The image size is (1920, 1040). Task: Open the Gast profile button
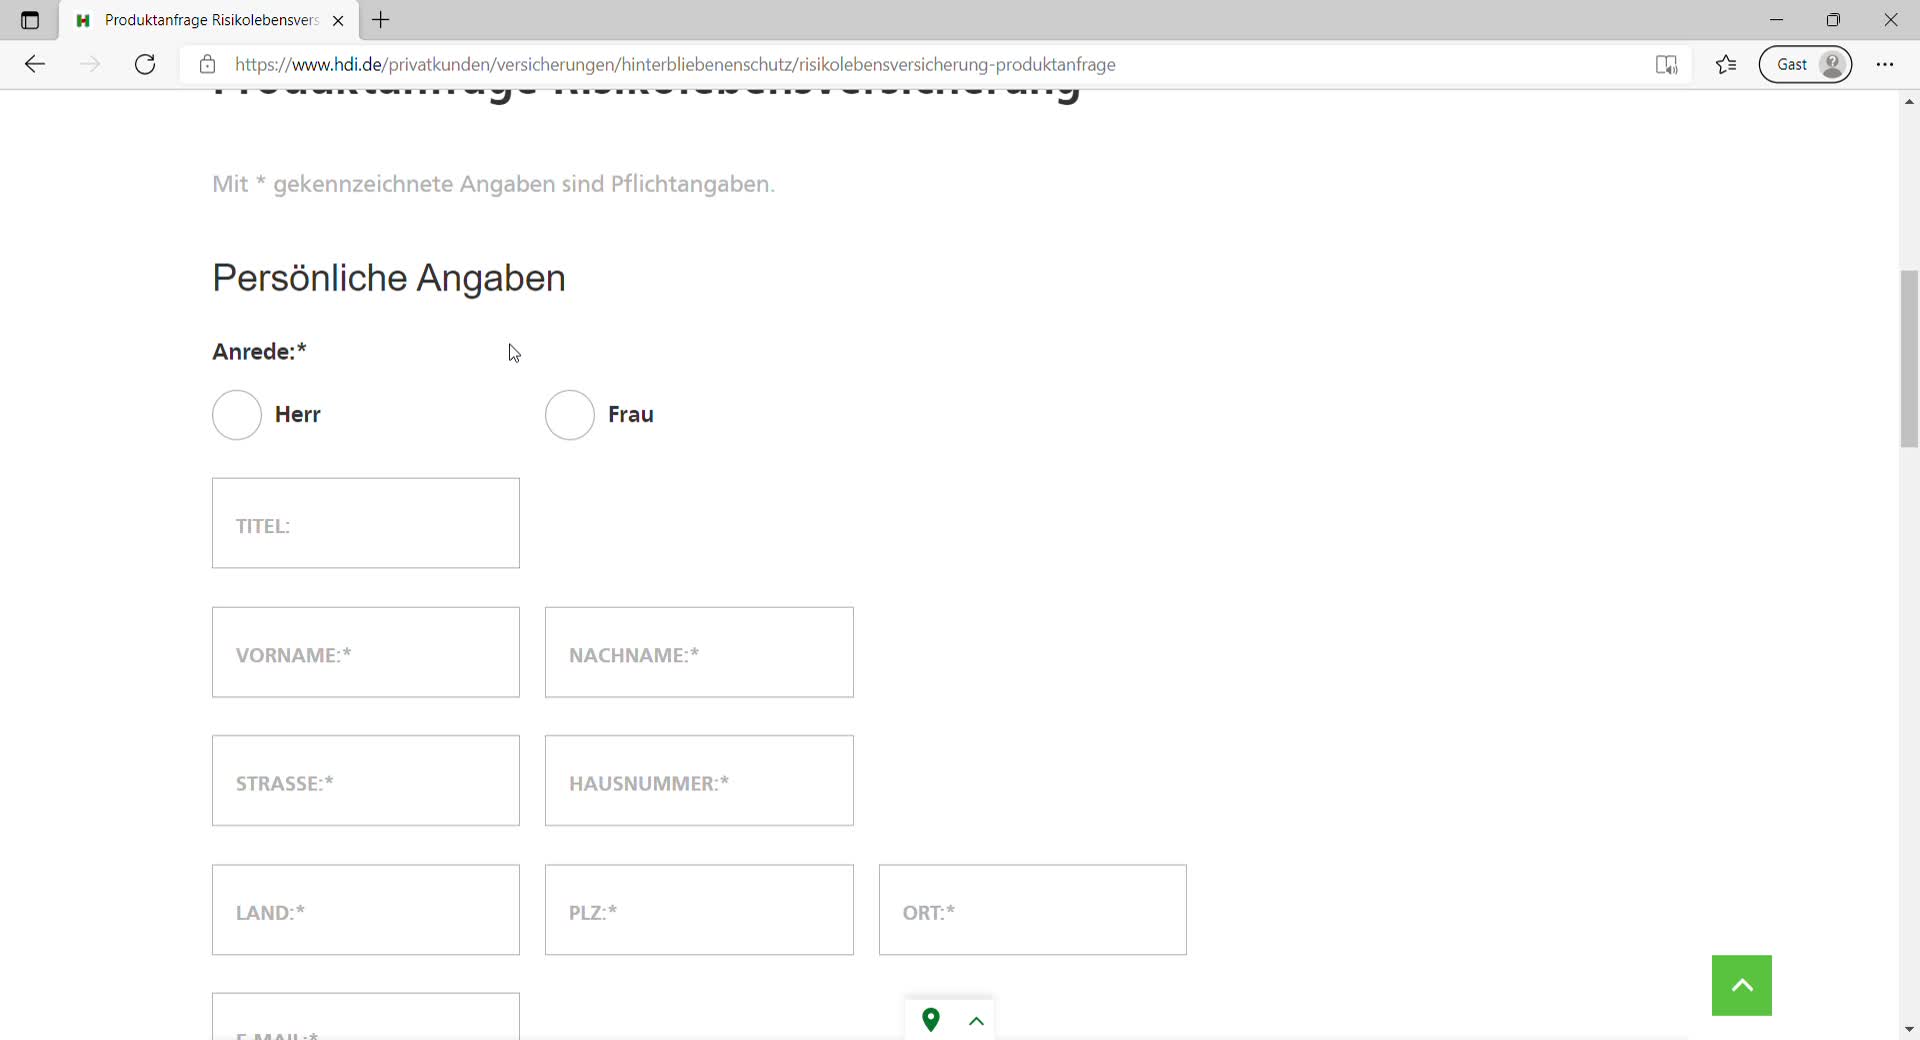[x=1805, y=65]
